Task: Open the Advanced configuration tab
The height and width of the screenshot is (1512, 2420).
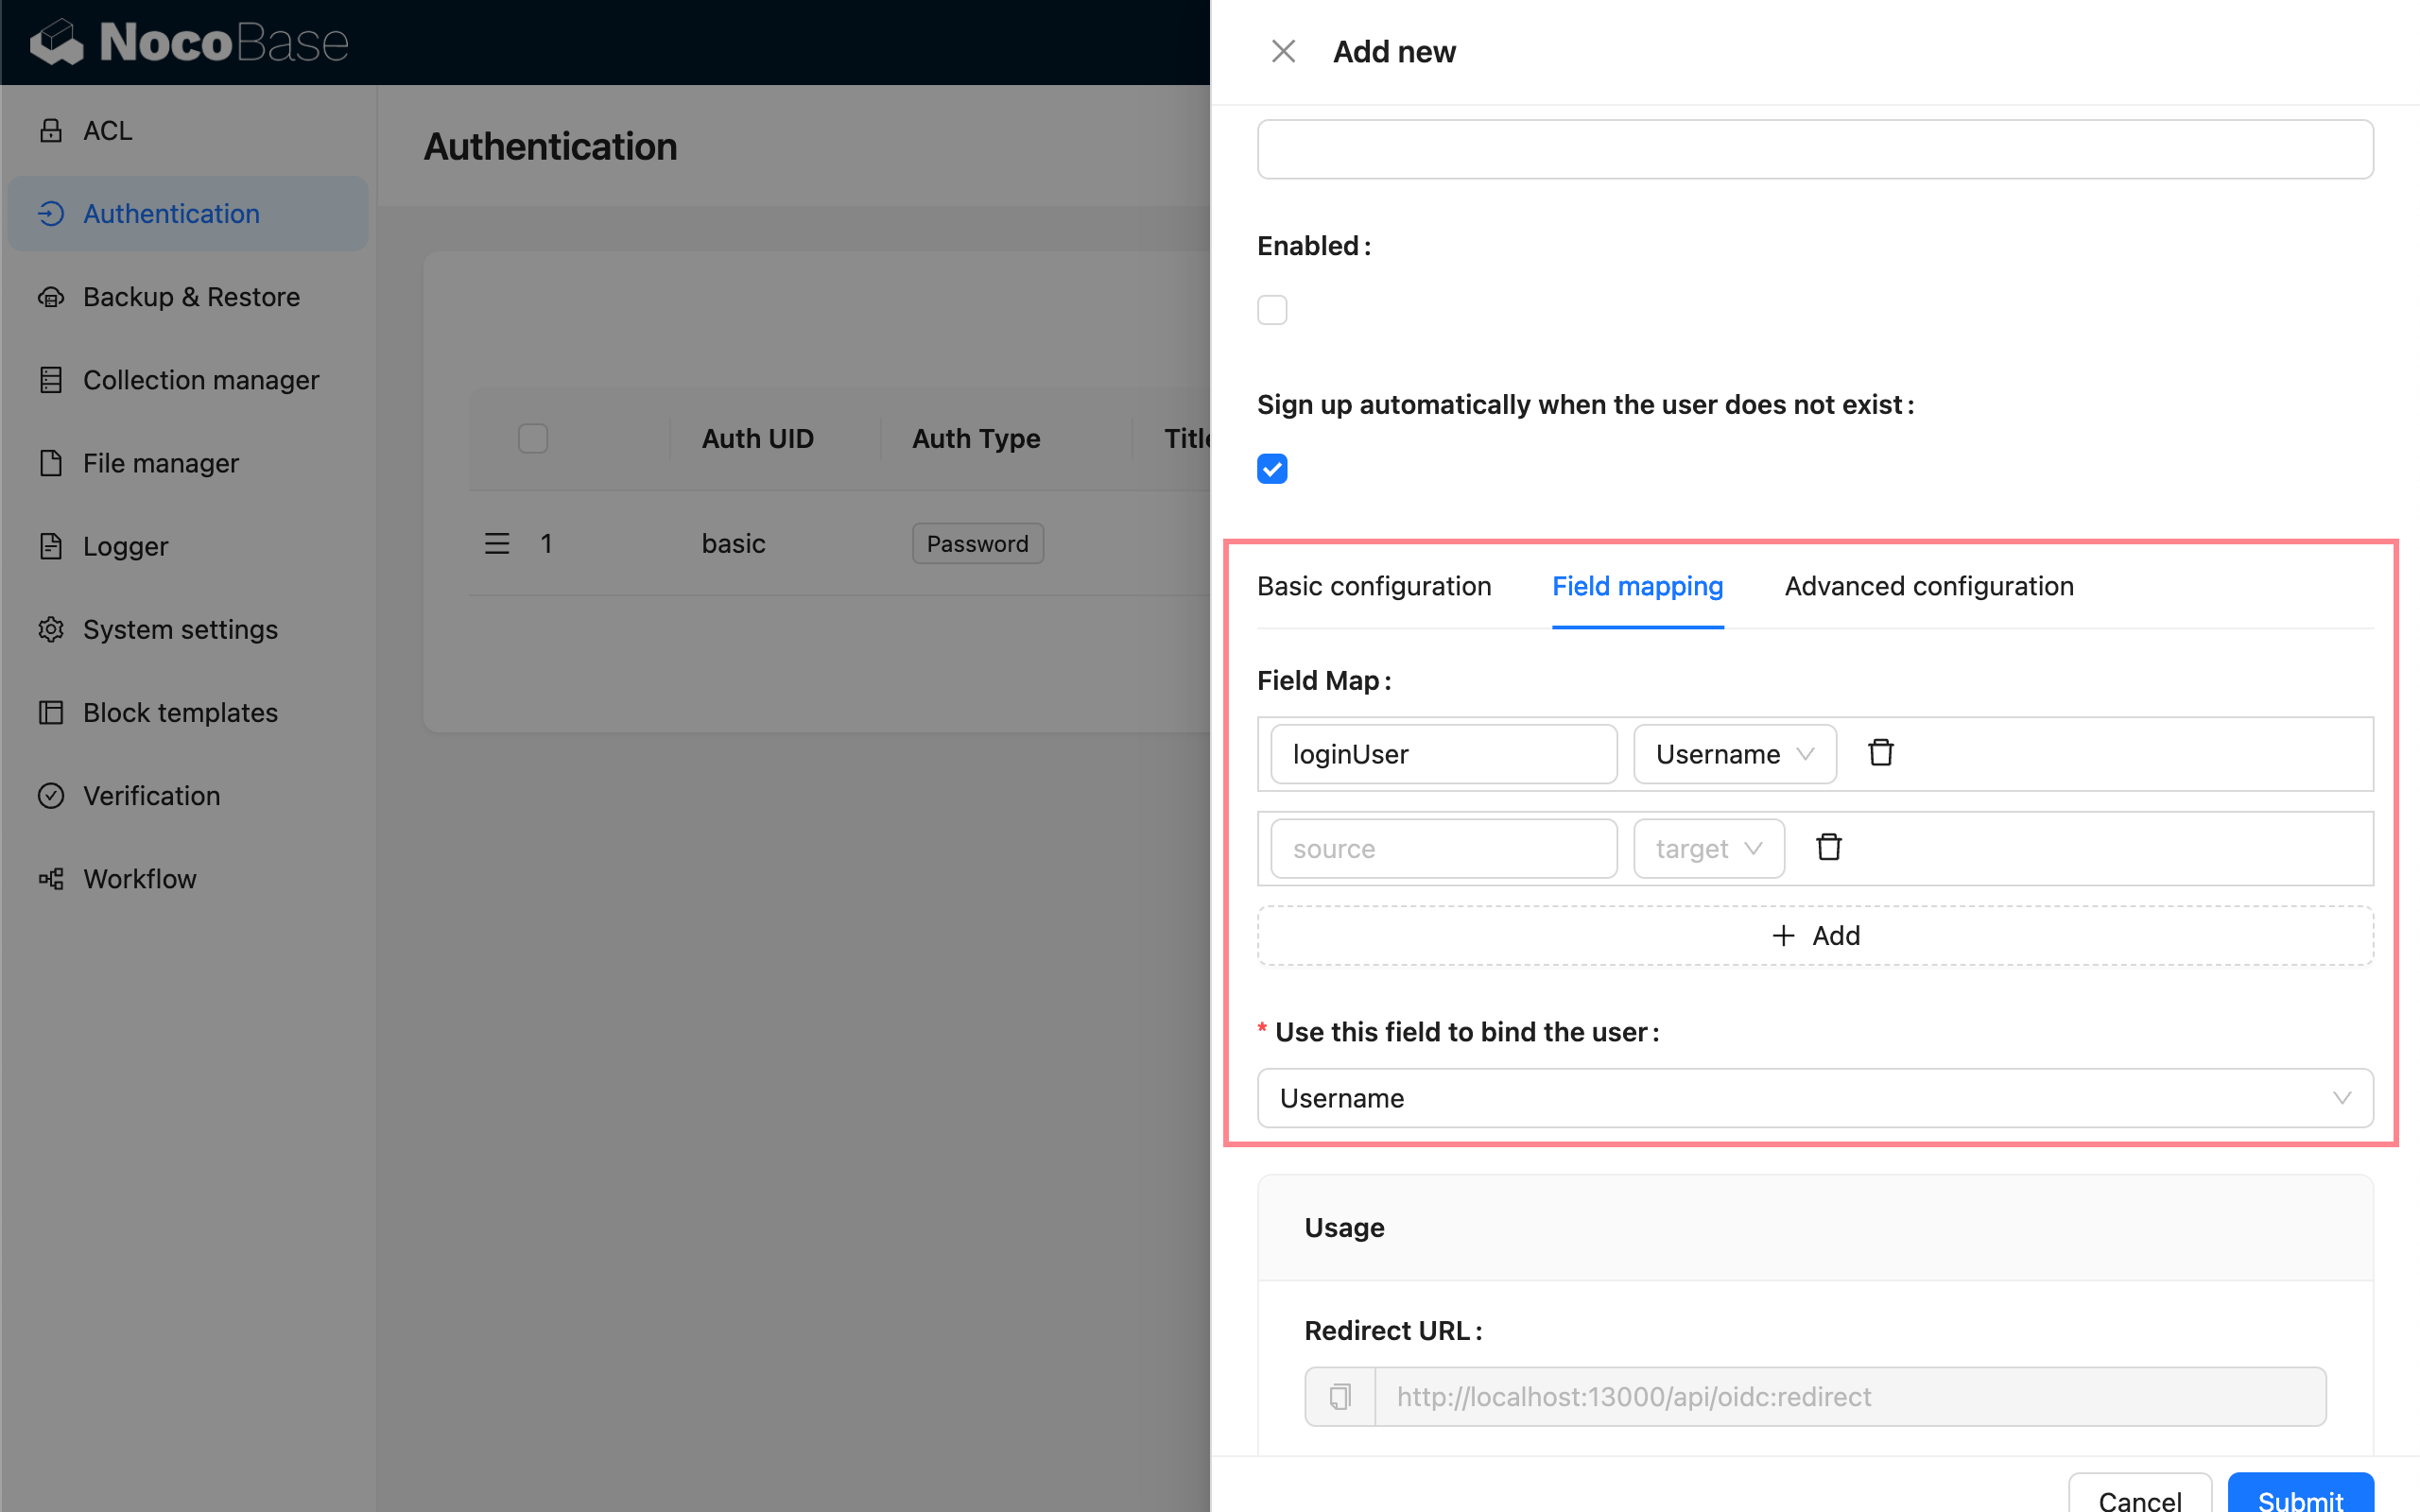Action: tap(1928, 586)
